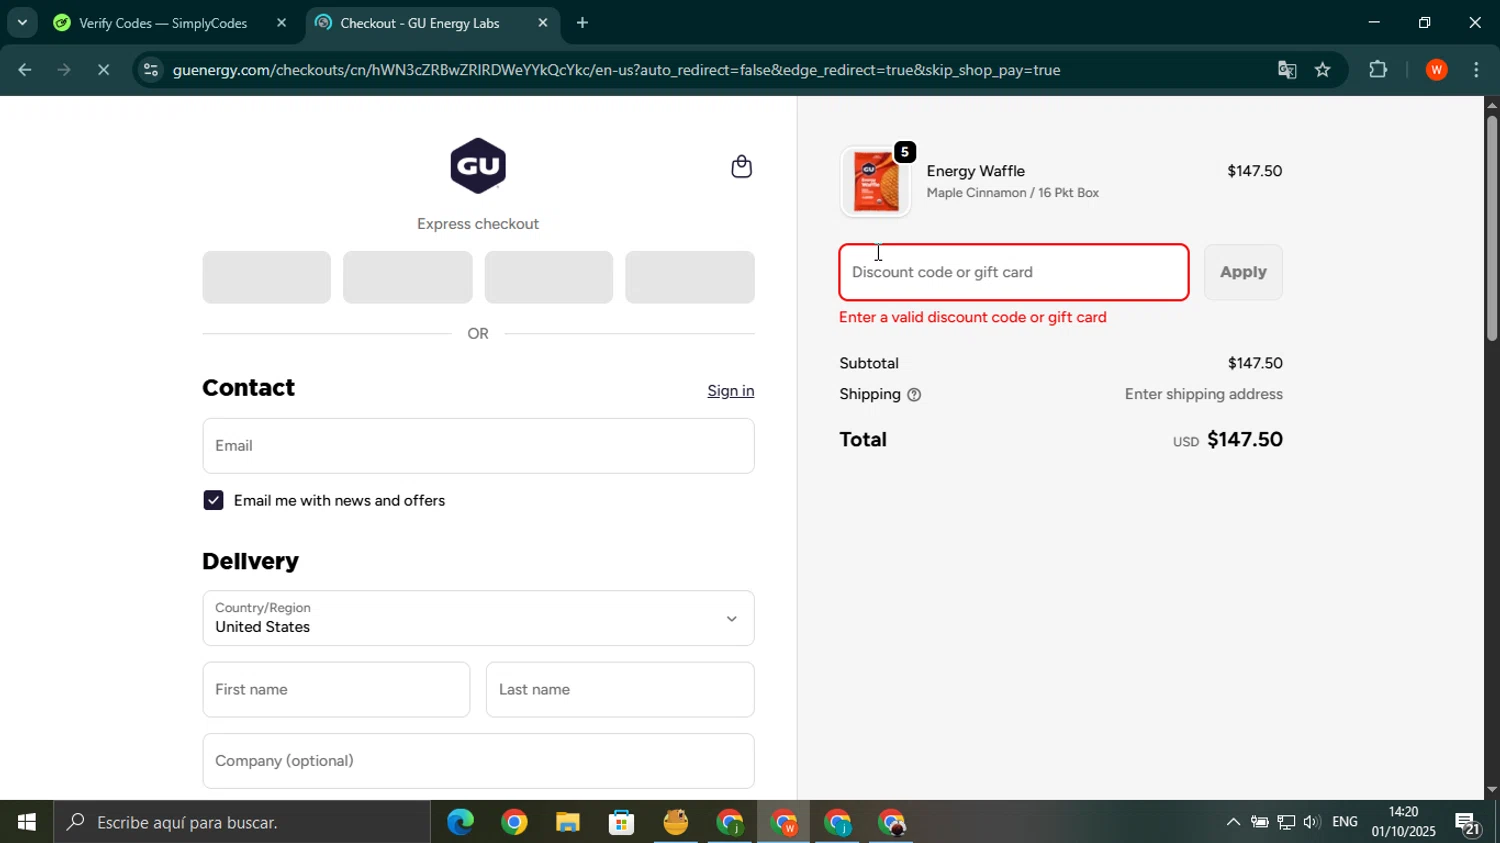
Task: Open the Chrome profile avatar W
Action: pyautogui.click(x=1437, y=70)
